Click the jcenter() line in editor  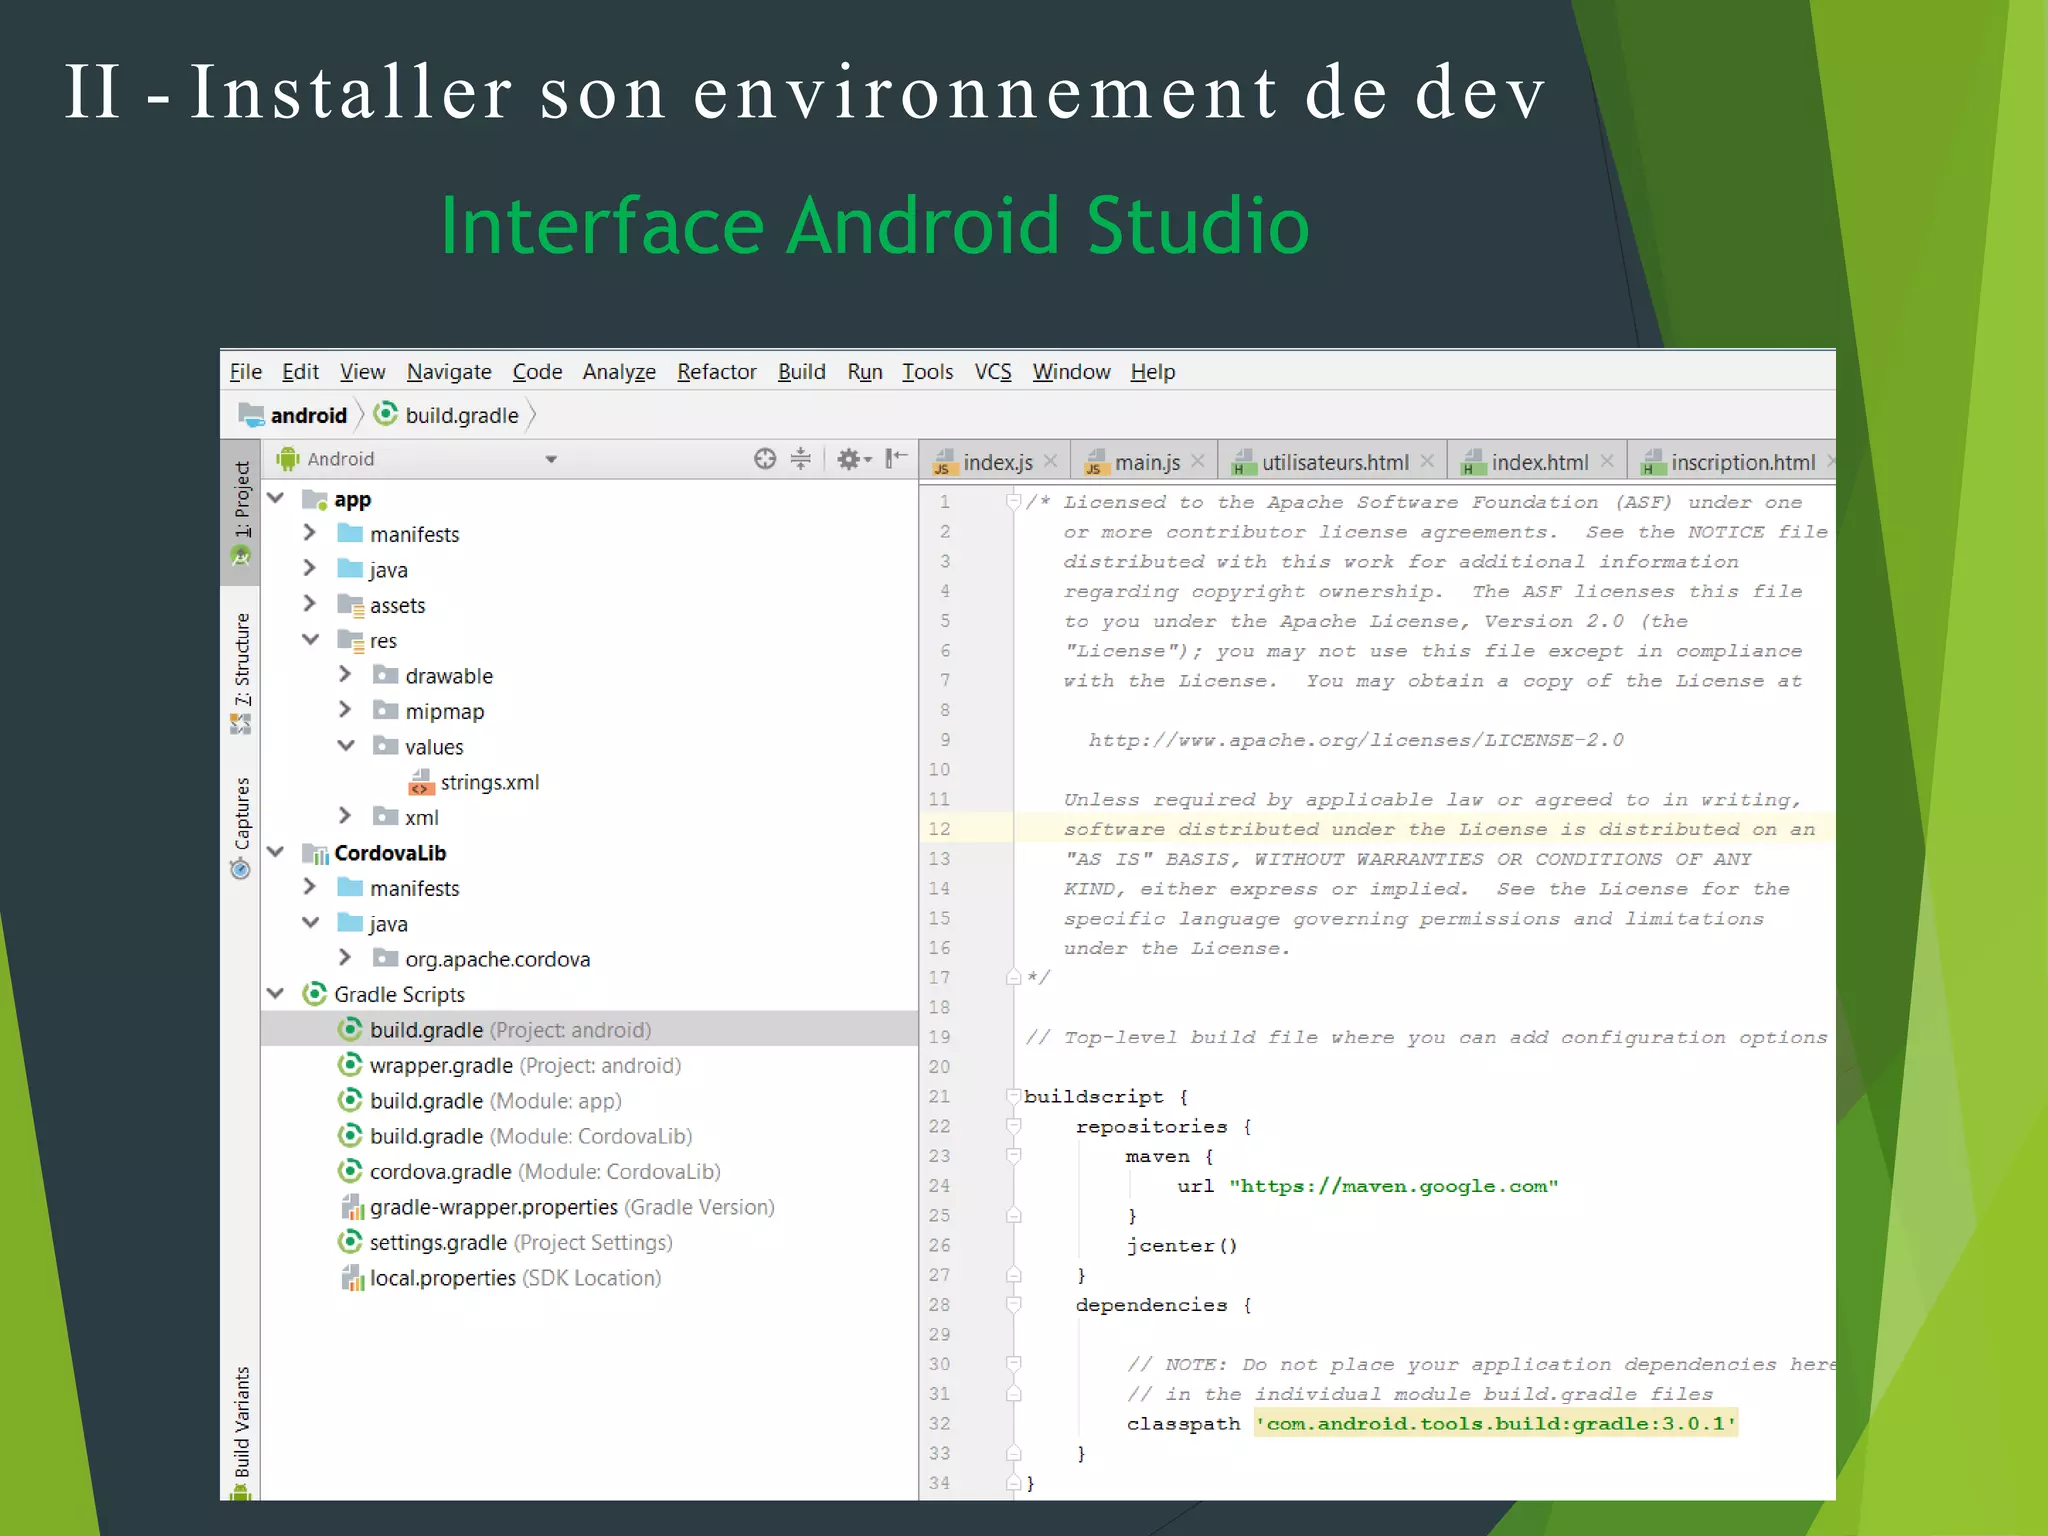pos(1182,1246)
